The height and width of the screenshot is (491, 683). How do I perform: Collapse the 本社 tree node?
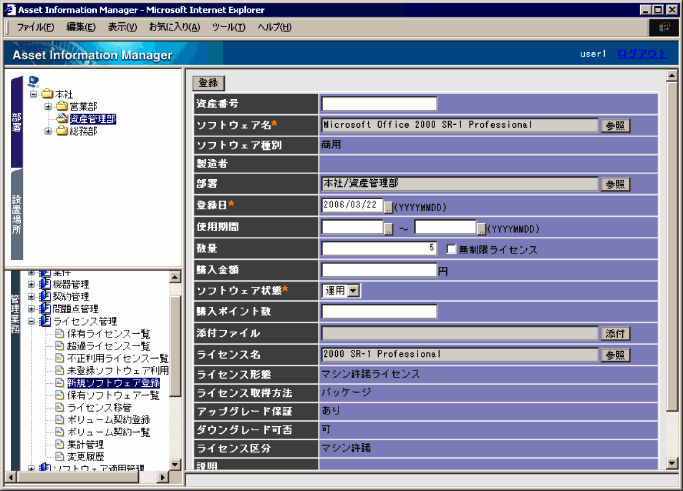pyautogui.click(x=33, y=94)
